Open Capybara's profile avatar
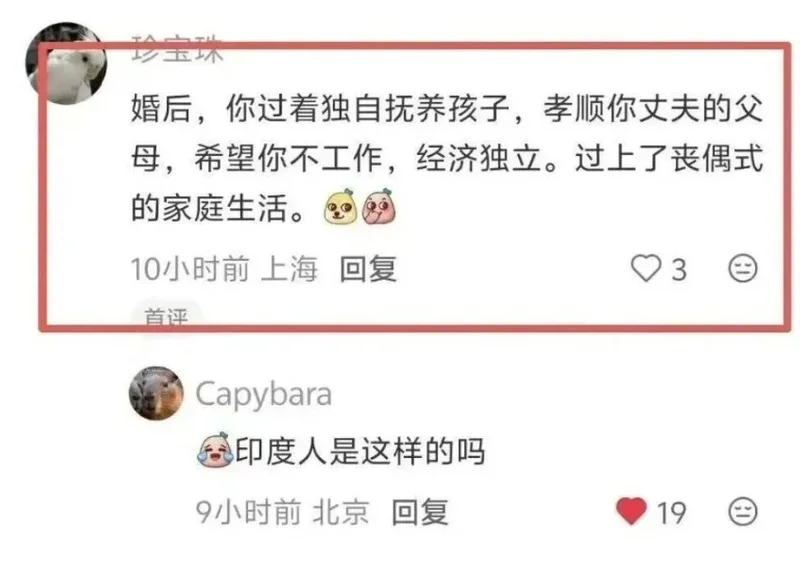 [156, 393]
